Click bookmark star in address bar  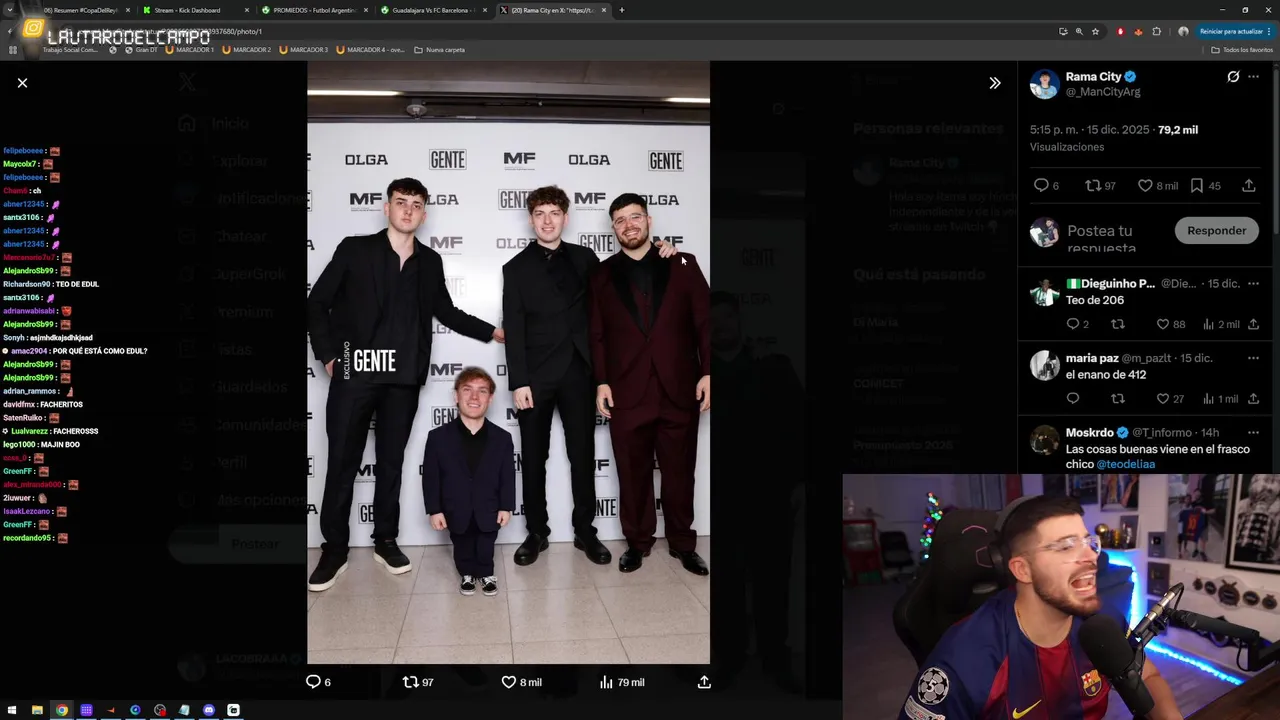tap(1095, 31)
